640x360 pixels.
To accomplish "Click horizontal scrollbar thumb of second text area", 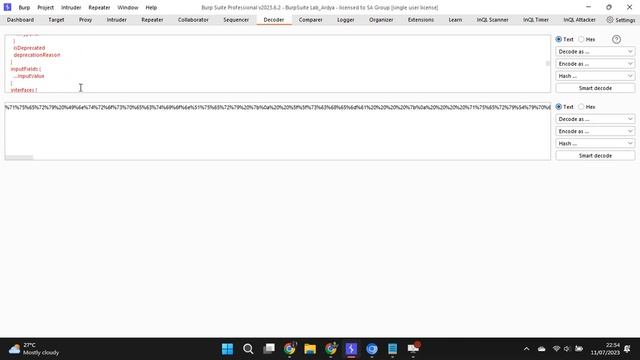I will [19, 158].
